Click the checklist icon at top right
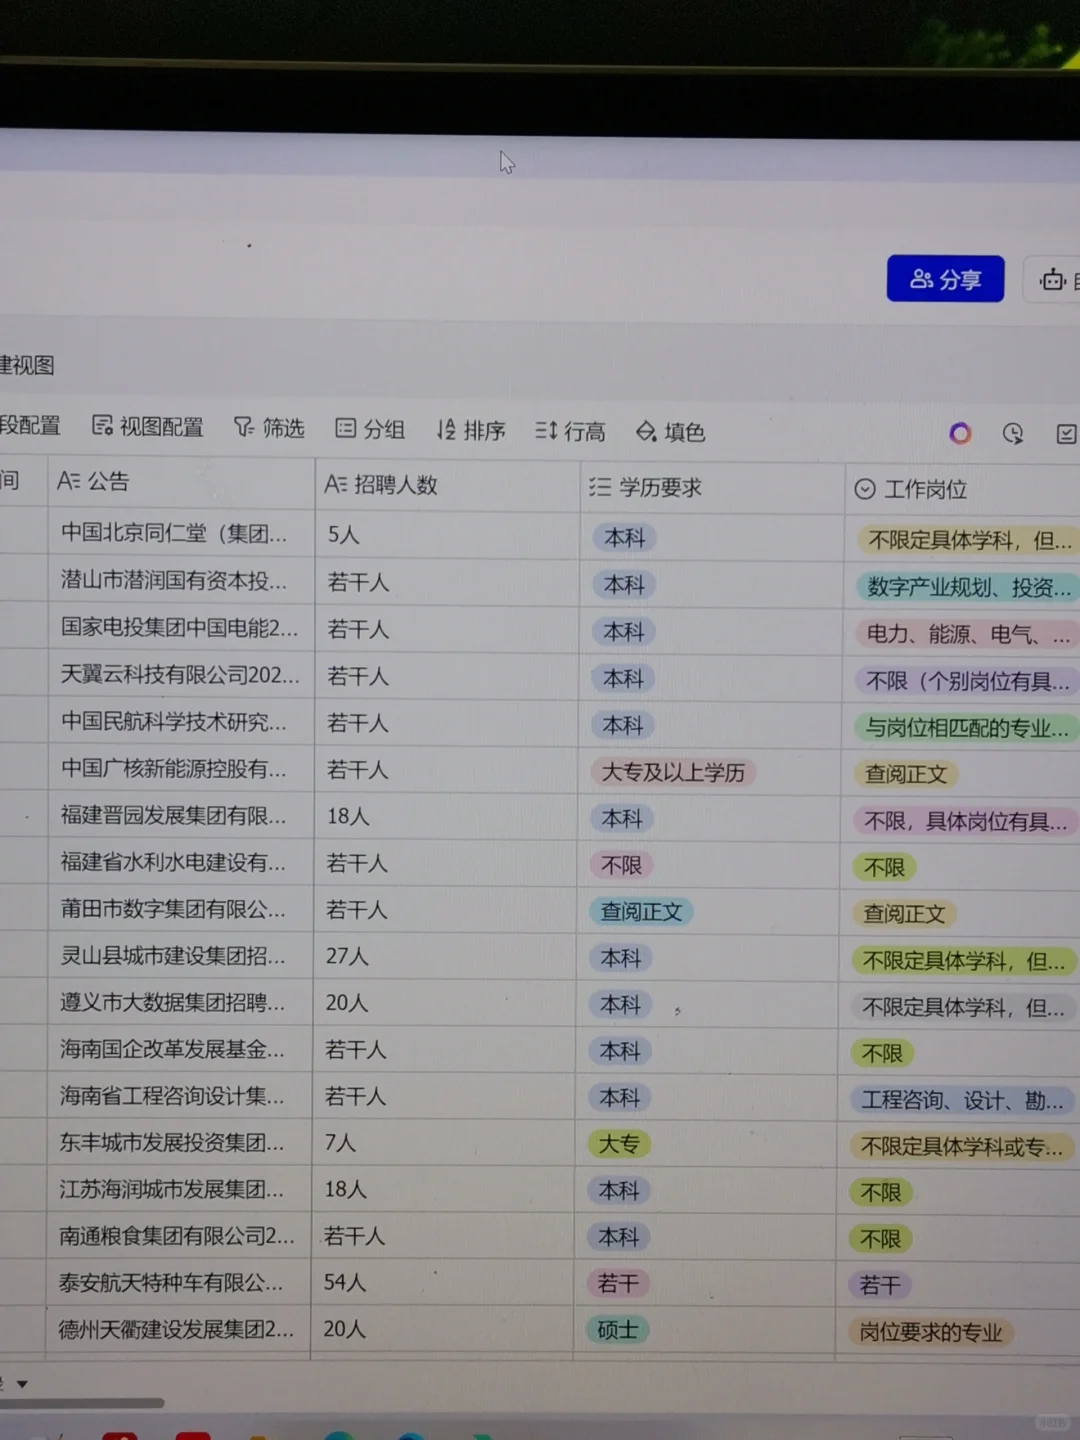 (1066, 434)
